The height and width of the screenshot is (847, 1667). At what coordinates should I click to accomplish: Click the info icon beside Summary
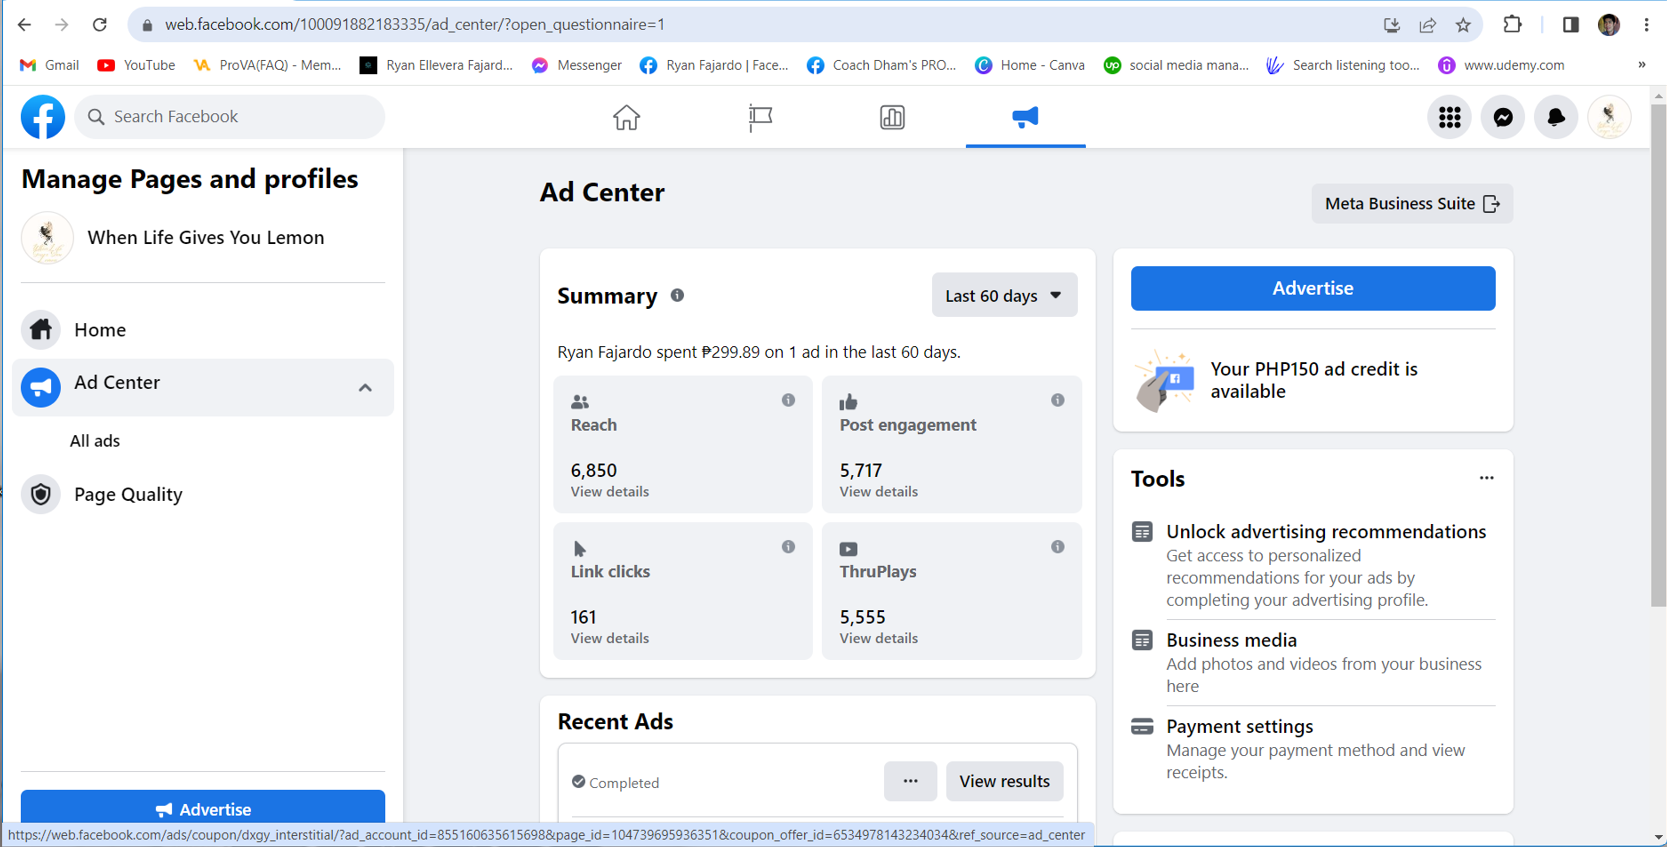click(677, 295)
